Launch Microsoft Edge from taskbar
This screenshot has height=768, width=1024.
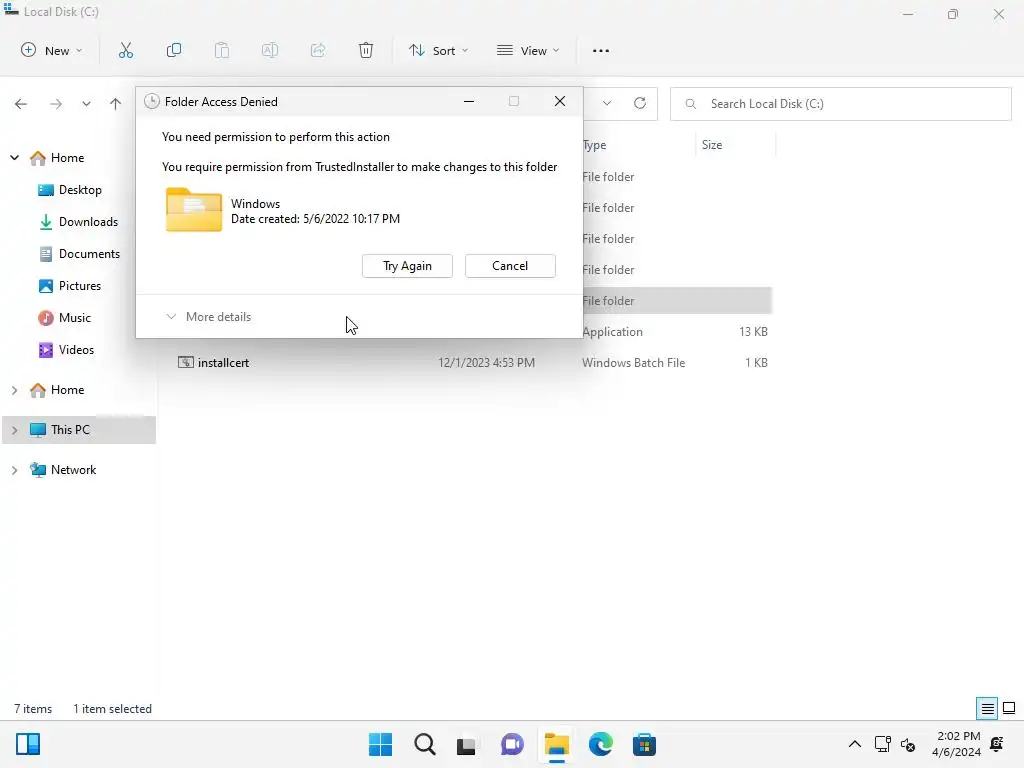pyautogui.click(x=600, y=744)
